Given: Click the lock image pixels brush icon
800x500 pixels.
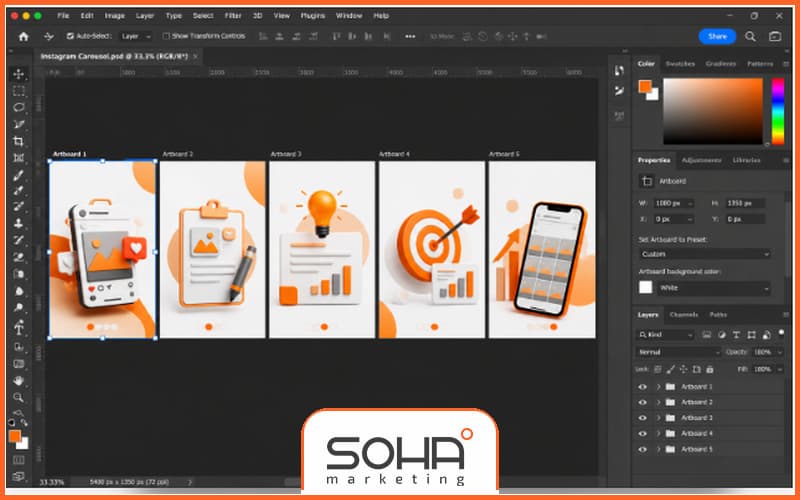Looking at the screenshot, I should [670, 369].
